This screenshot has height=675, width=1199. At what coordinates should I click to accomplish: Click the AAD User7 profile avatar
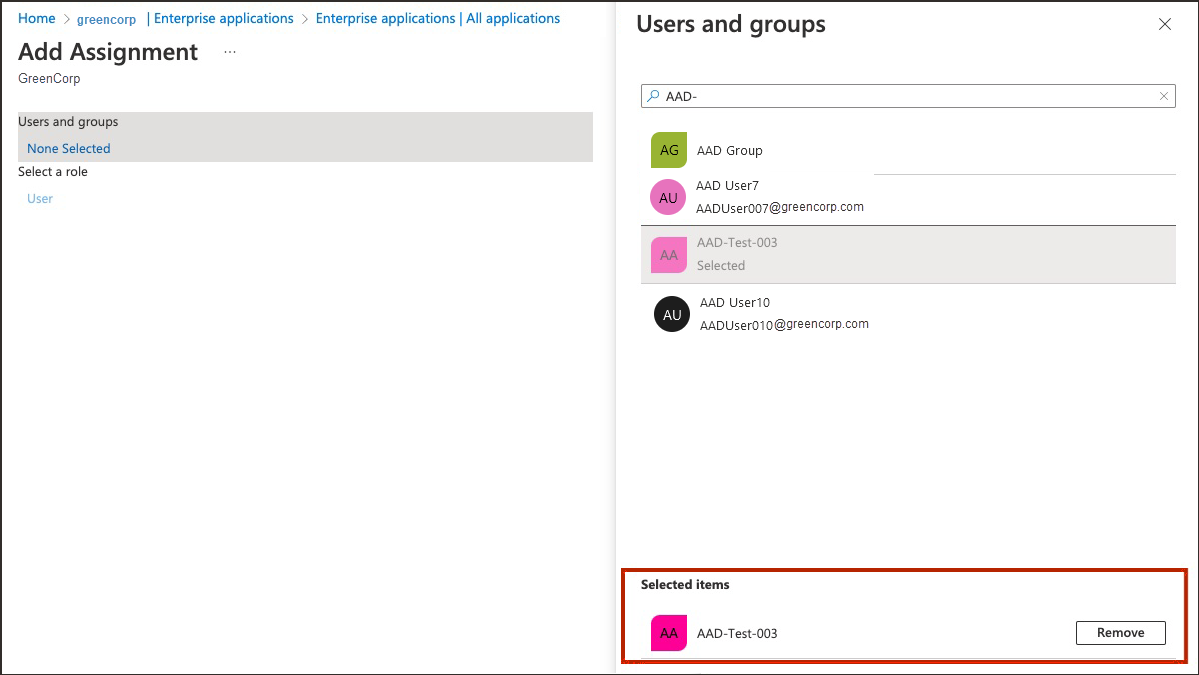pyautogui.click(x=668, y=197)
